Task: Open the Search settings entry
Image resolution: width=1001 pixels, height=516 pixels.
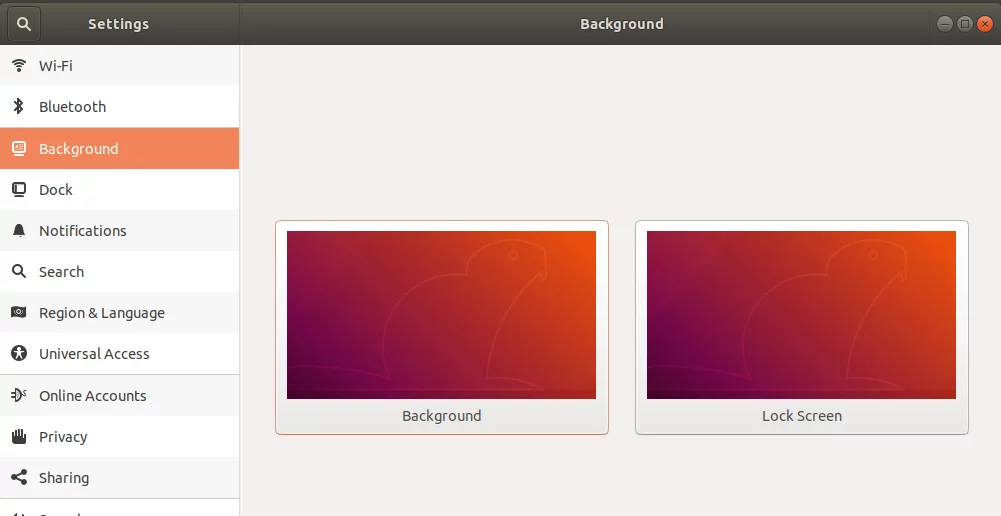Action: point(119,271)
